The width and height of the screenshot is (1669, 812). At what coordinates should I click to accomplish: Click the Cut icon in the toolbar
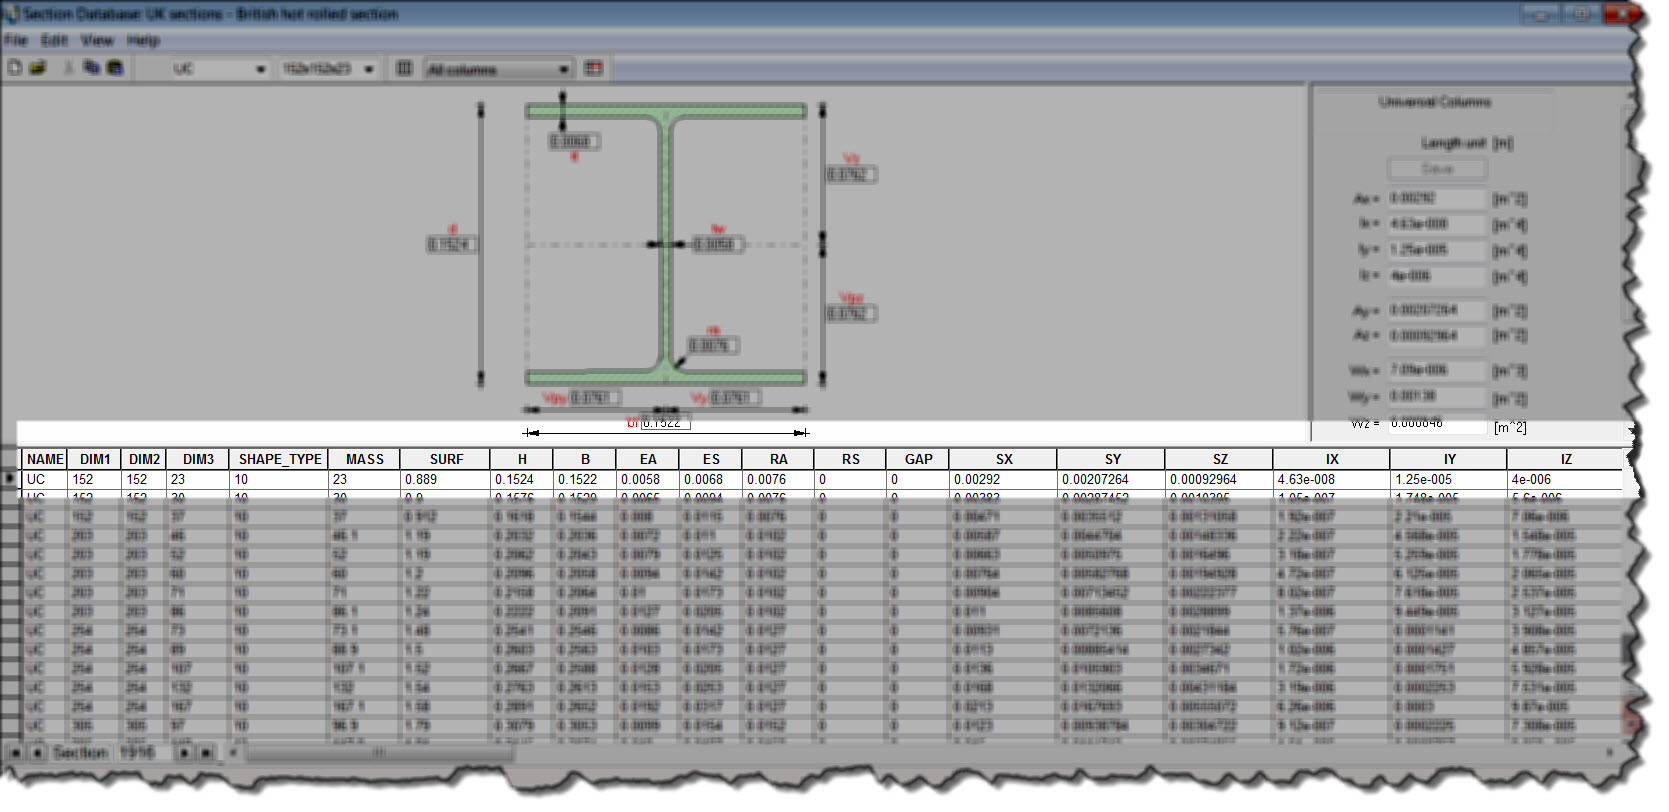(x=69, y=68)
